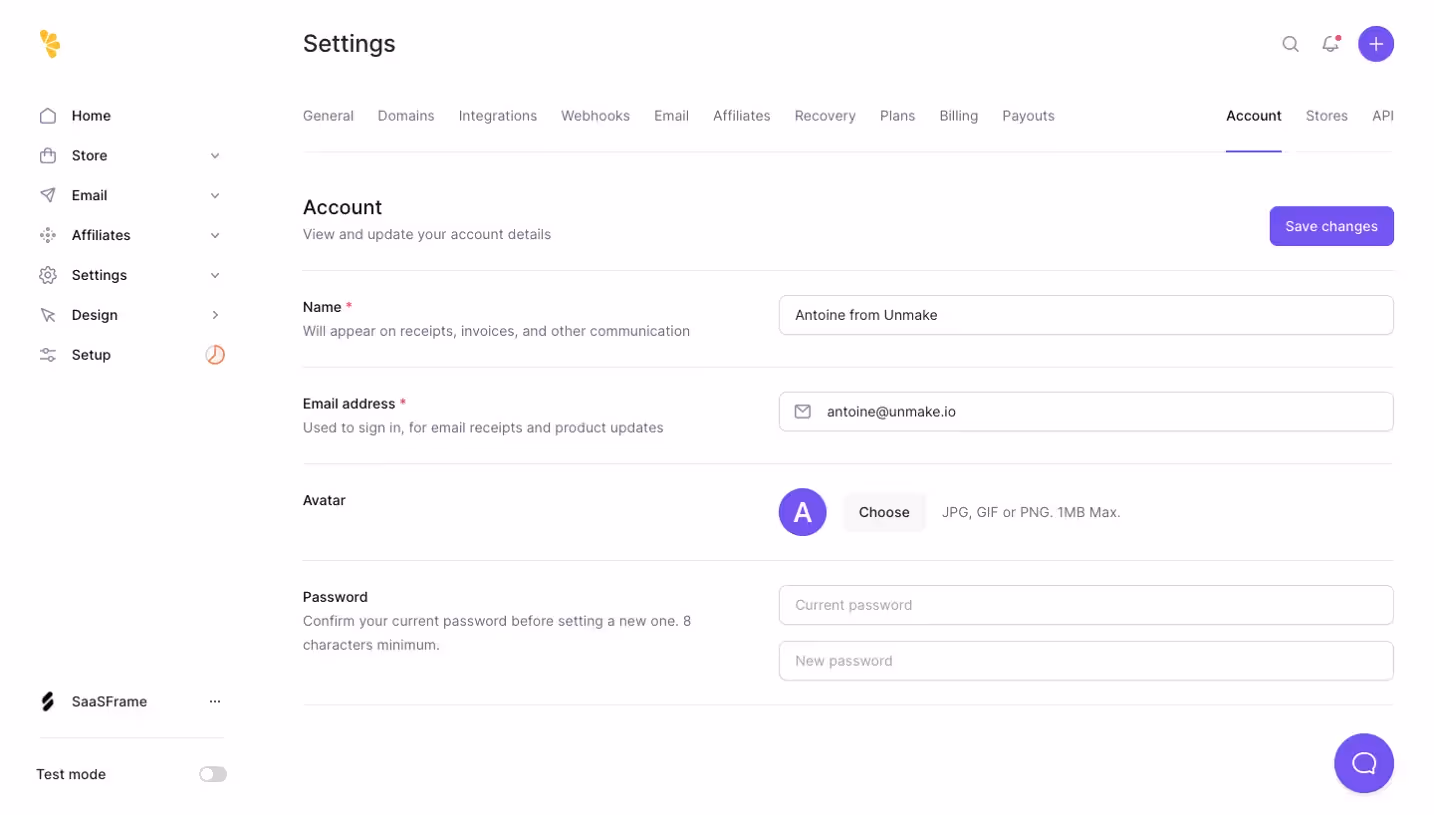Click the SaaSFrame logo at the sidebar bottom

tap(47, 701)
